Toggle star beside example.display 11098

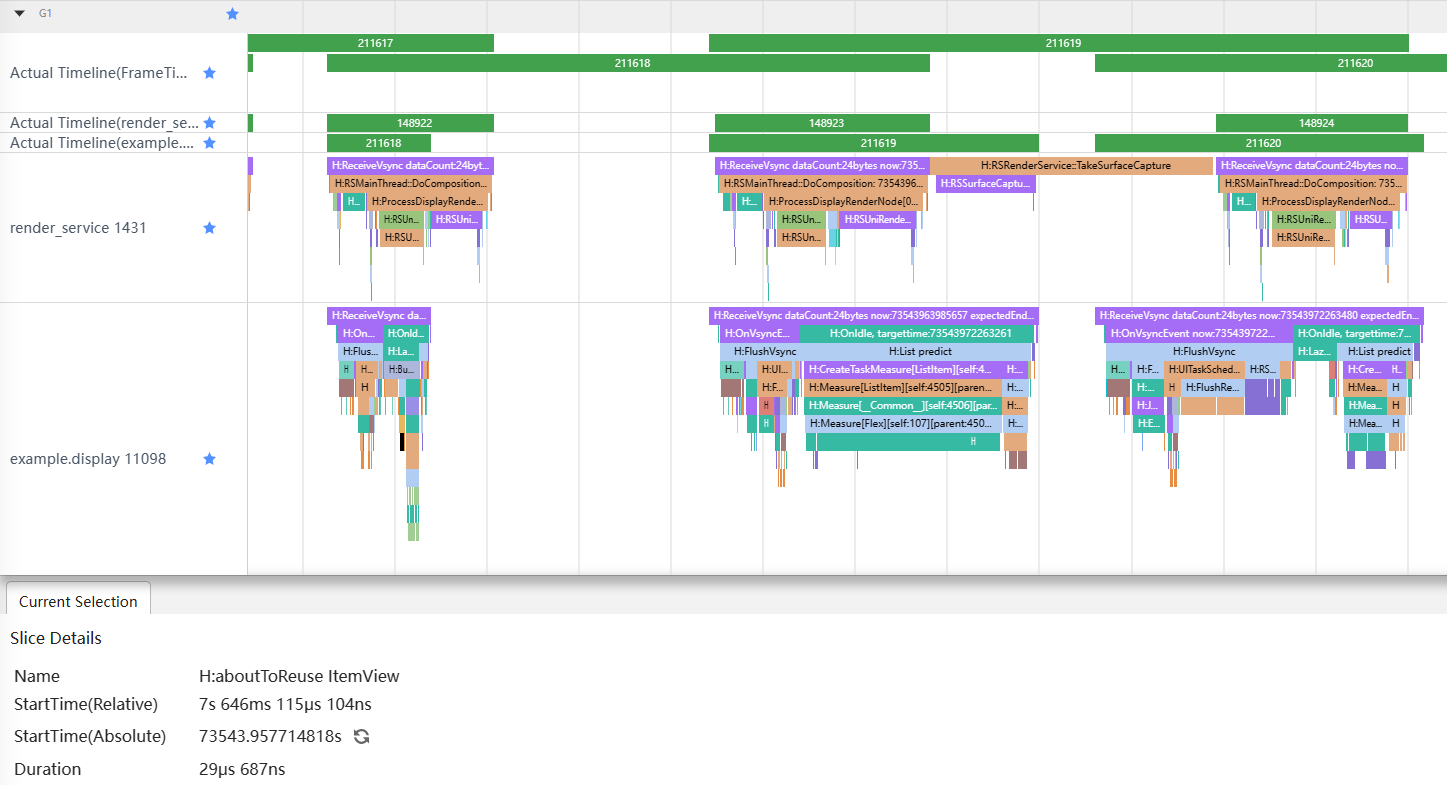click(210, 459)
